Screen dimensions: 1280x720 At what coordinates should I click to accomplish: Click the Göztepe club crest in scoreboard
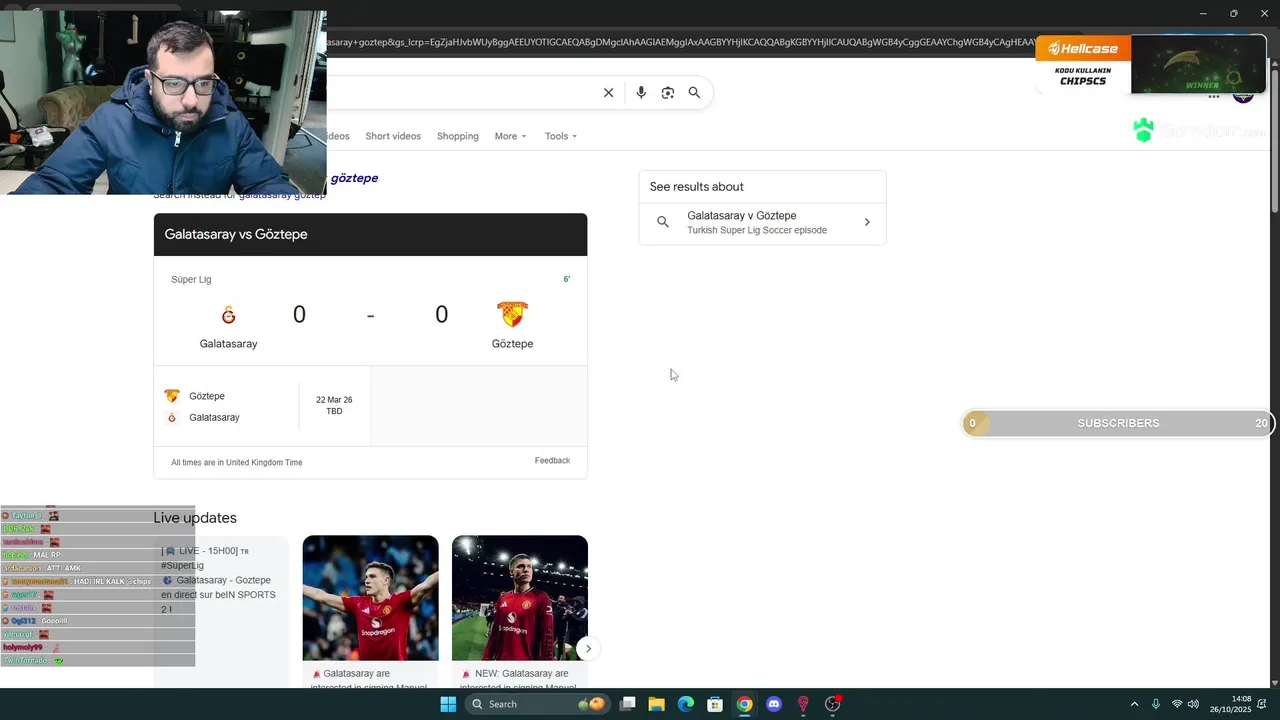coord(512,314)
